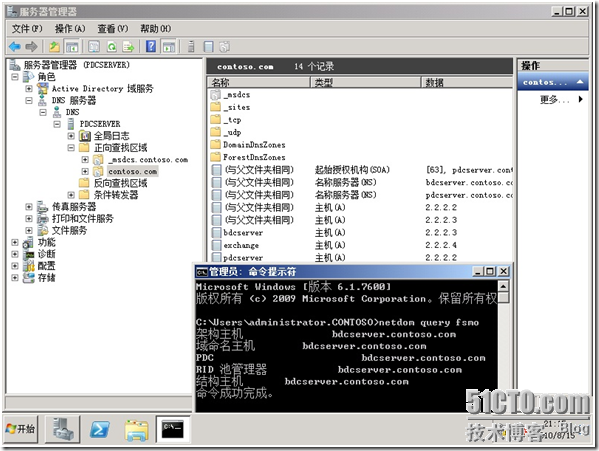Sort records by 名称 column header
This screenshot has height=451, width=599.
click(259, 82)
